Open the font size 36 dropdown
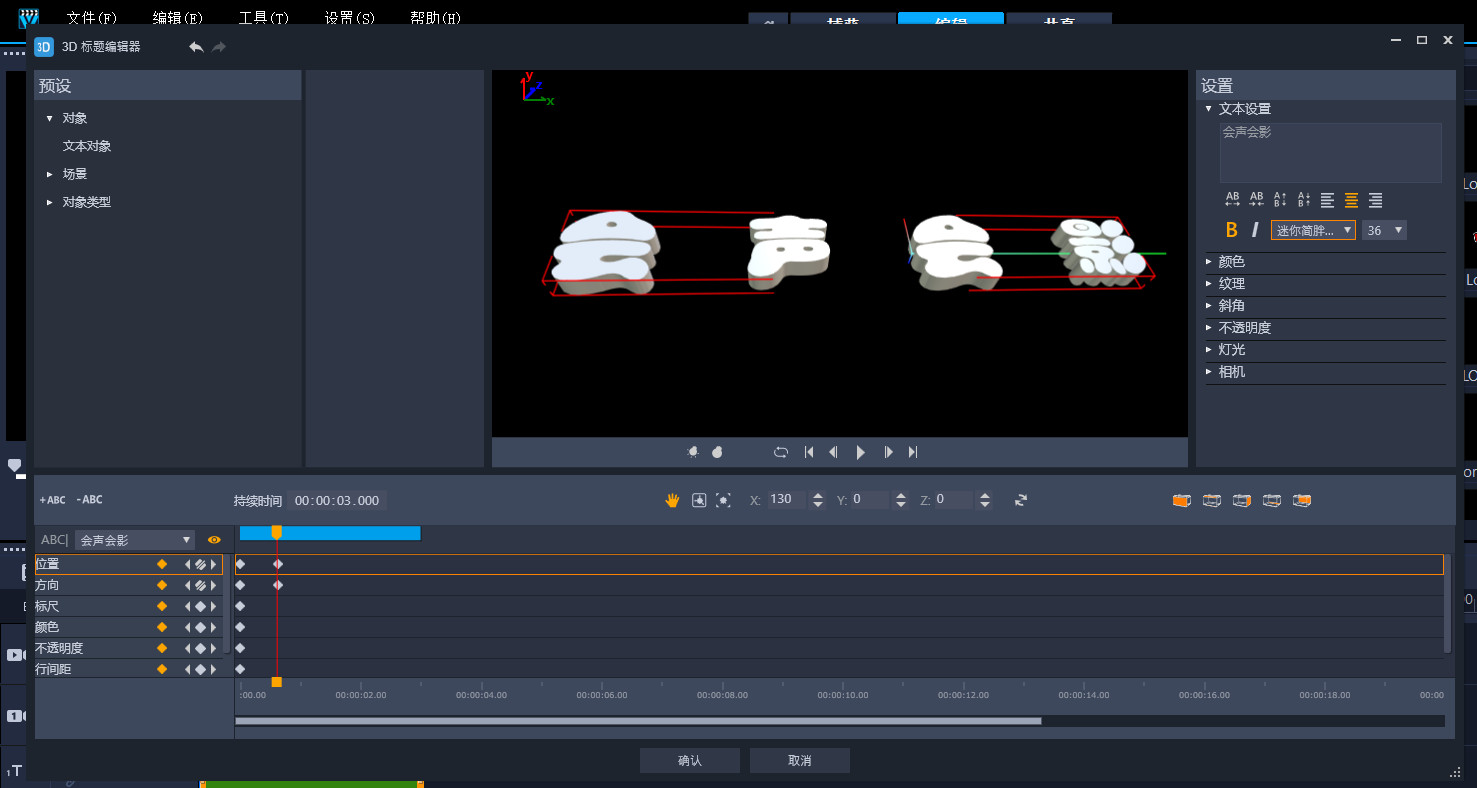1477x788 pixels. click(1384, 230)
